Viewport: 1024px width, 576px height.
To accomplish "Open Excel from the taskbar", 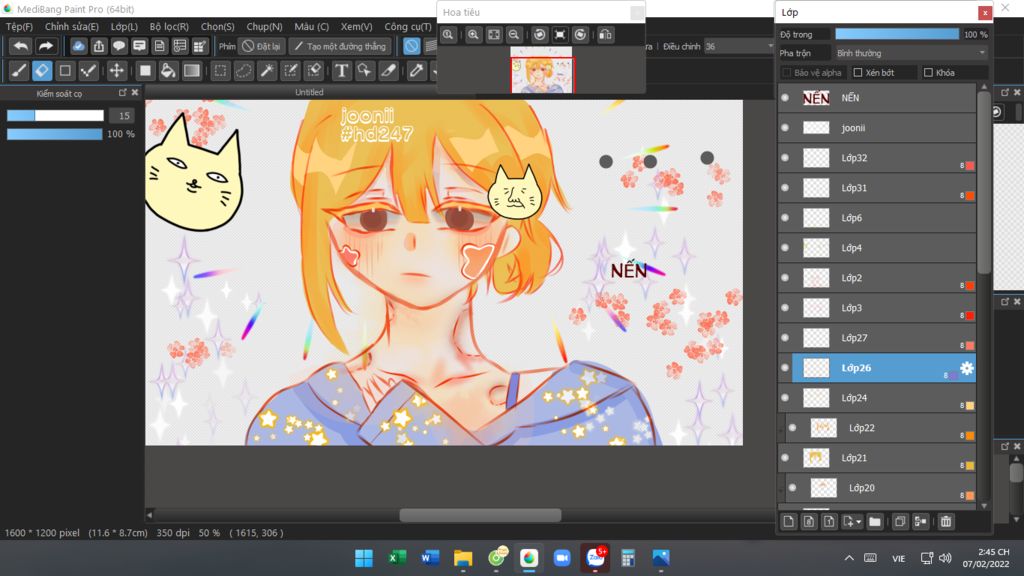I will (396, 558).
